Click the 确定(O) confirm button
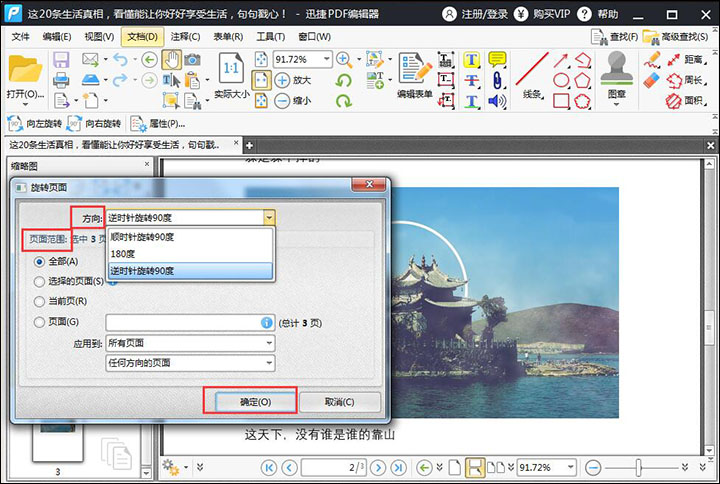 coord(250,401)
